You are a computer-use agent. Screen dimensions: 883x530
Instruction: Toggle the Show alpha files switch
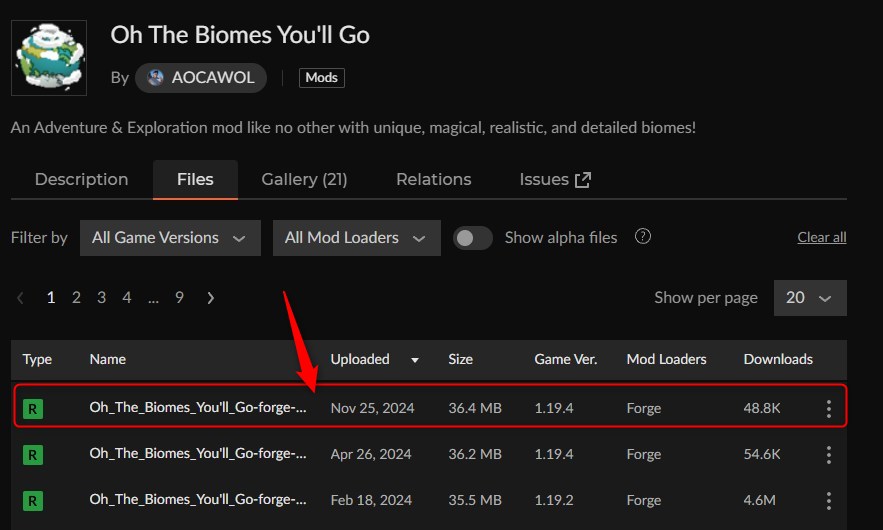tap(473, 238)
